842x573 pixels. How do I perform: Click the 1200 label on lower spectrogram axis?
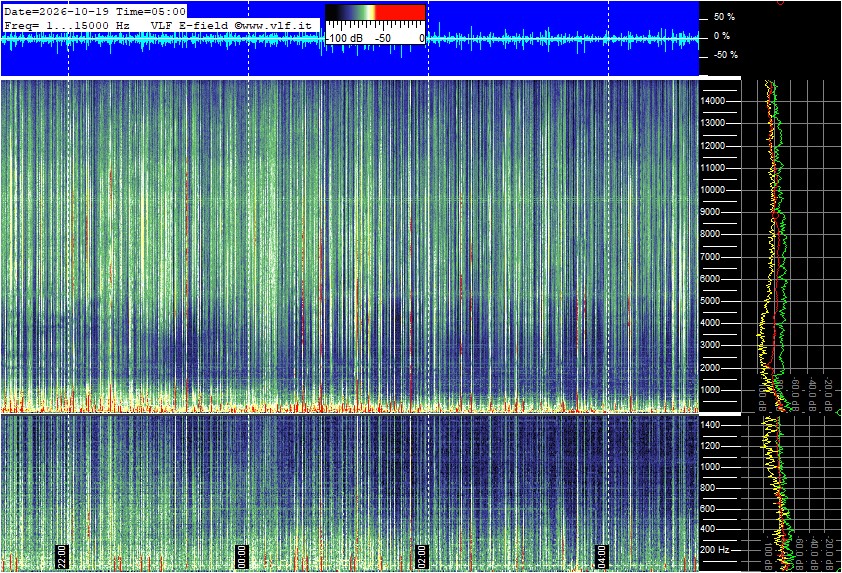click(709, 446)
